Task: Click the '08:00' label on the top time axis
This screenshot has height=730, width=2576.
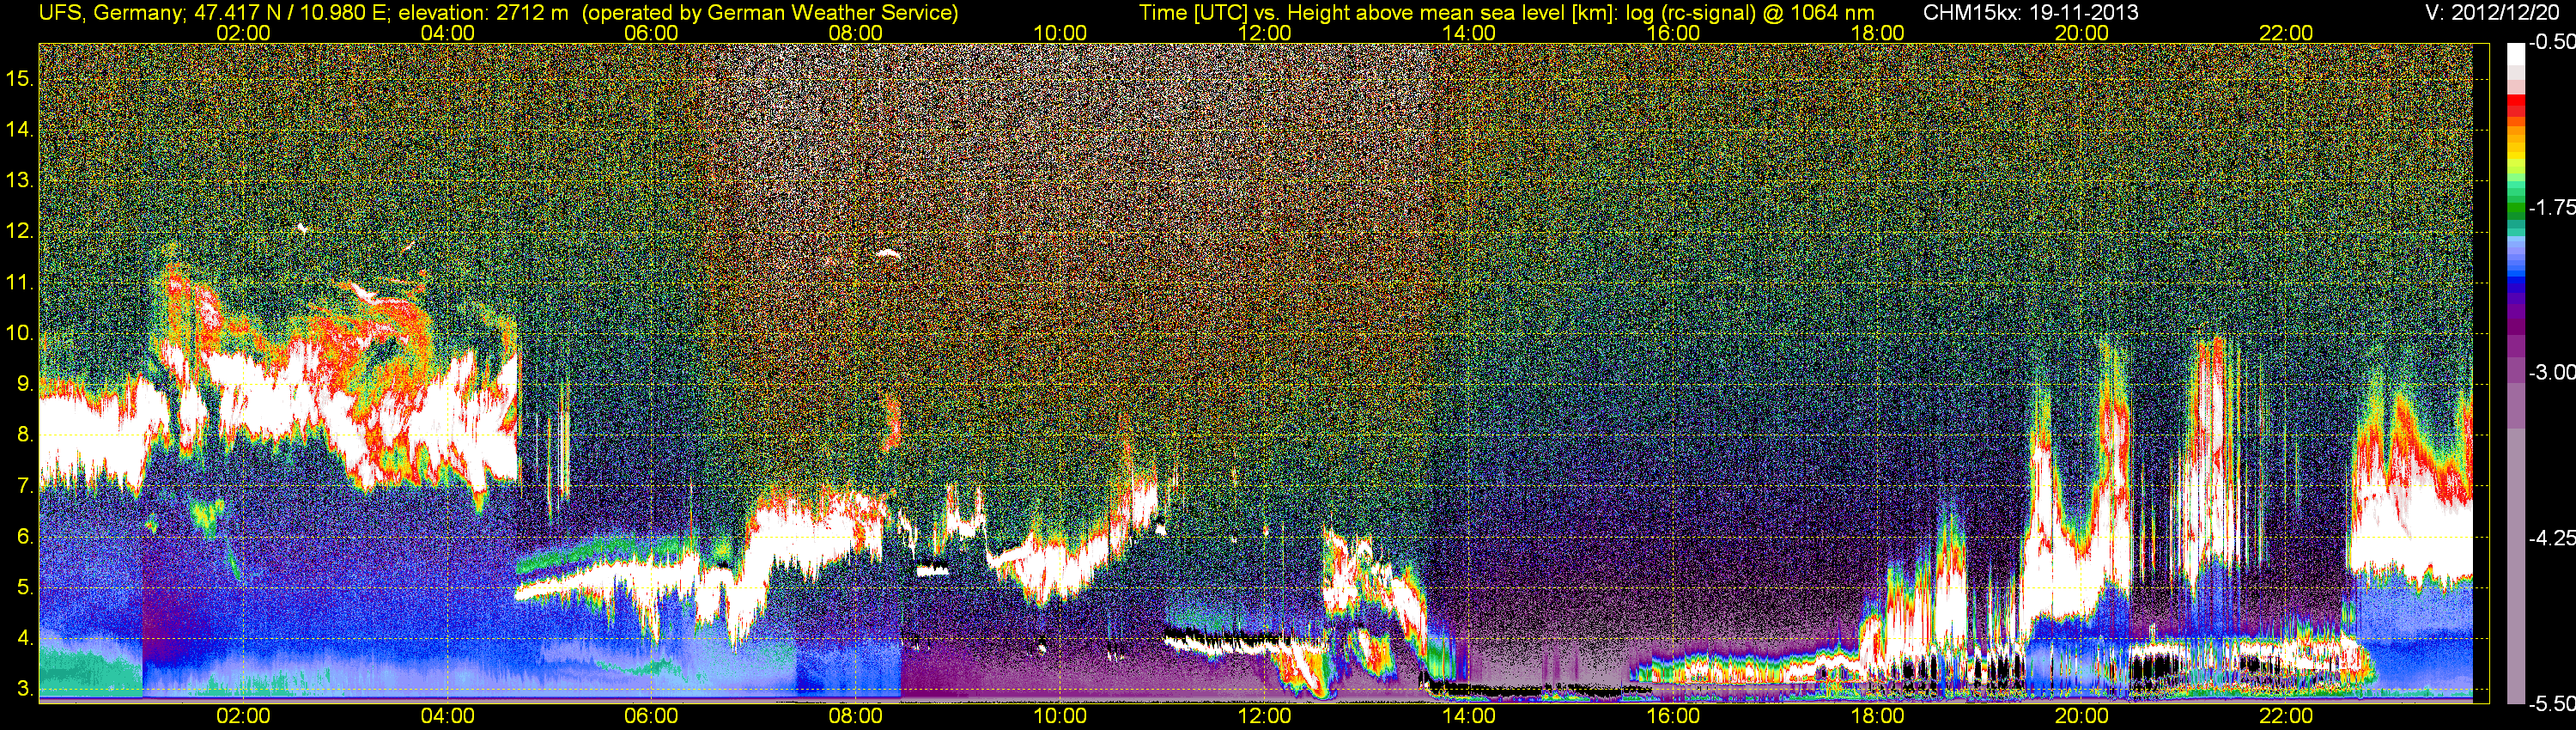Action: [x=856, y=33]
